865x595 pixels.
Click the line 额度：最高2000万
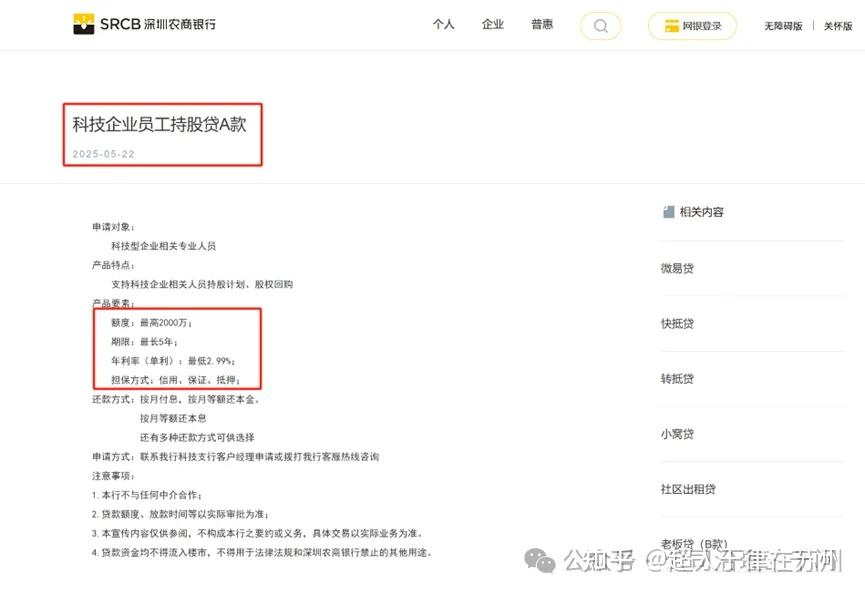[152, 323]
